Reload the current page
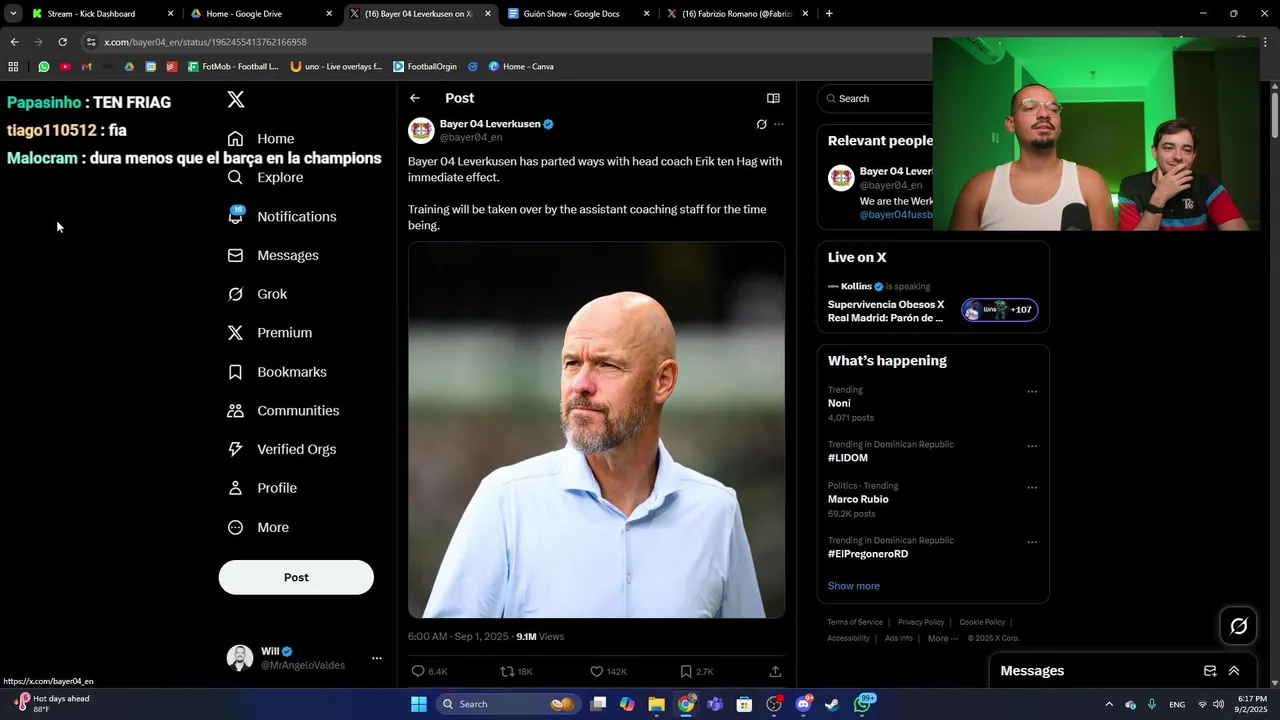 click(x=62, y=42)
